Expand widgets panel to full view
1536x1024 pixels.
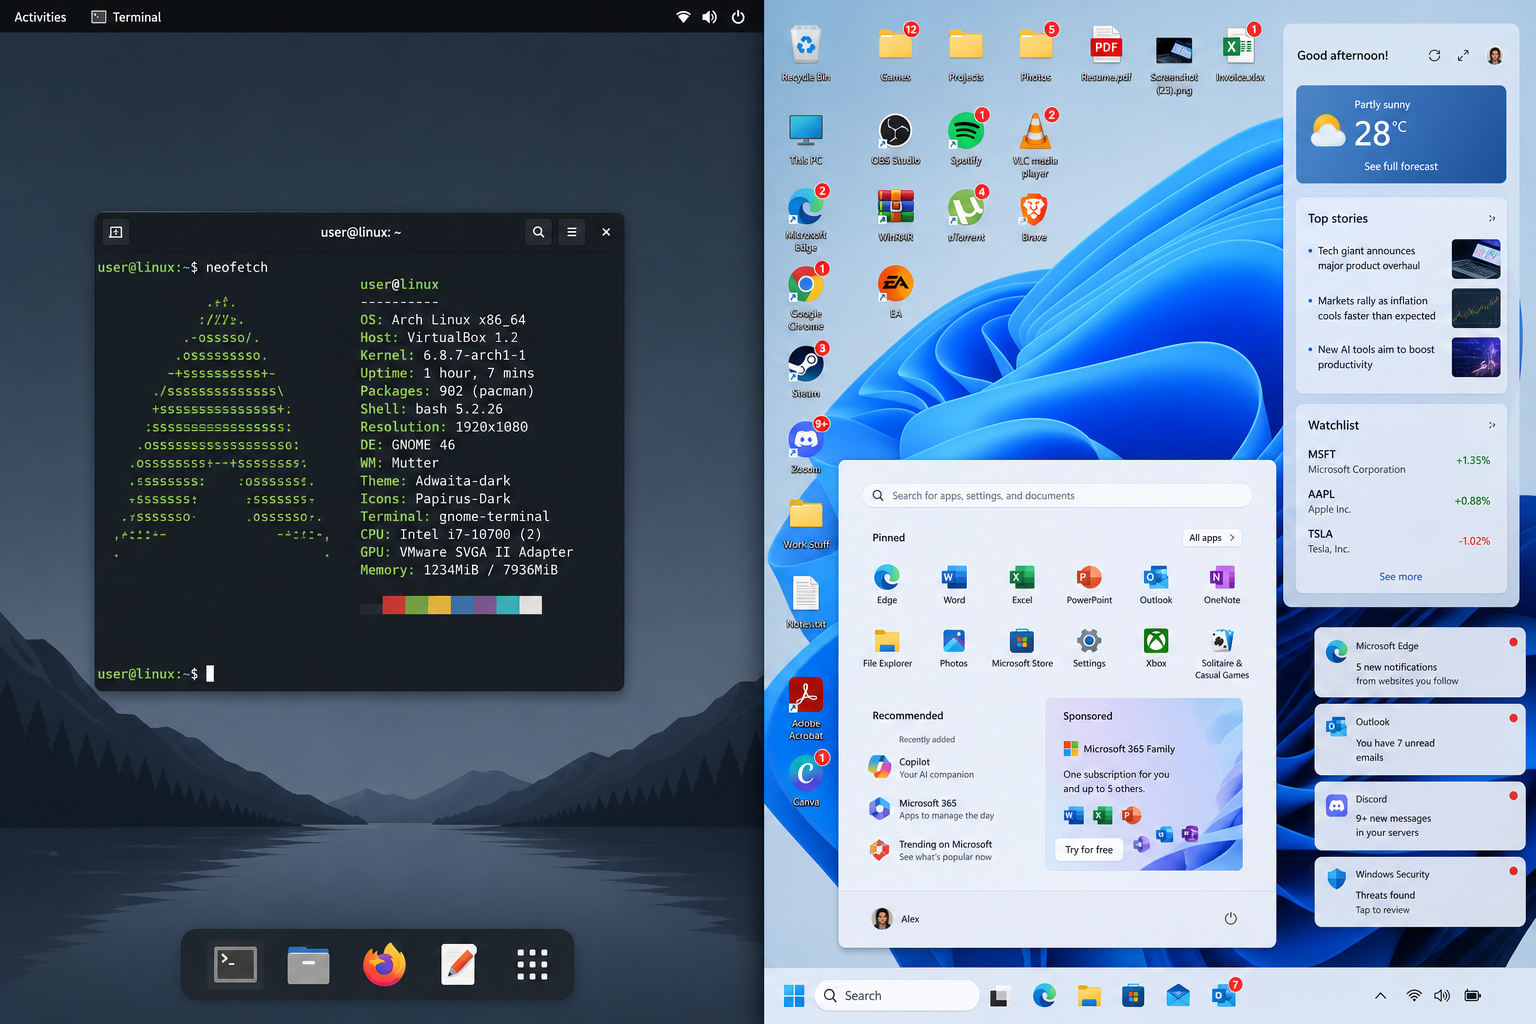tap(1463, 56)
